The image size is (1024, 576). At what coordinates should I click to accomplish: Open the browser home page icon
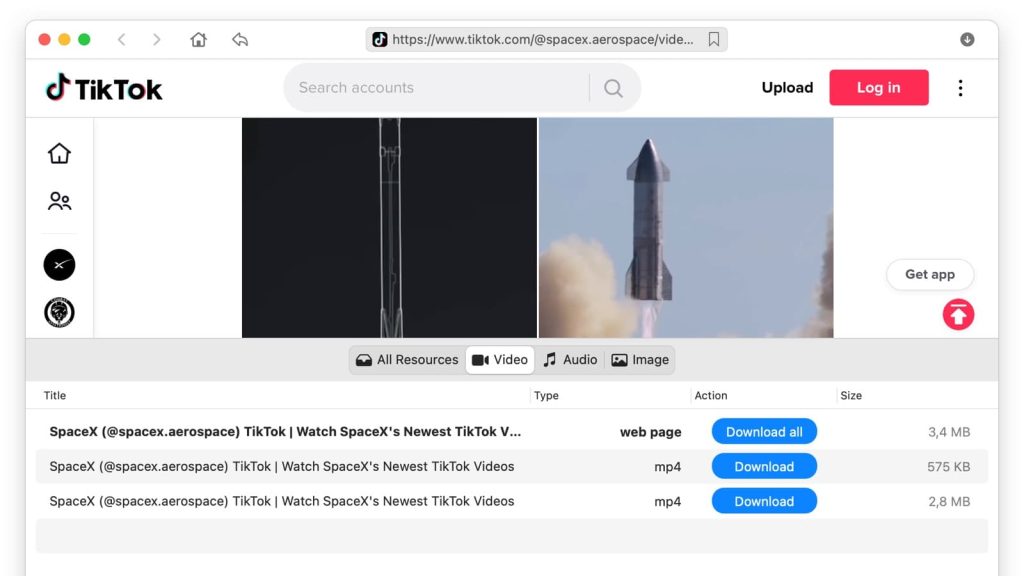199,40
